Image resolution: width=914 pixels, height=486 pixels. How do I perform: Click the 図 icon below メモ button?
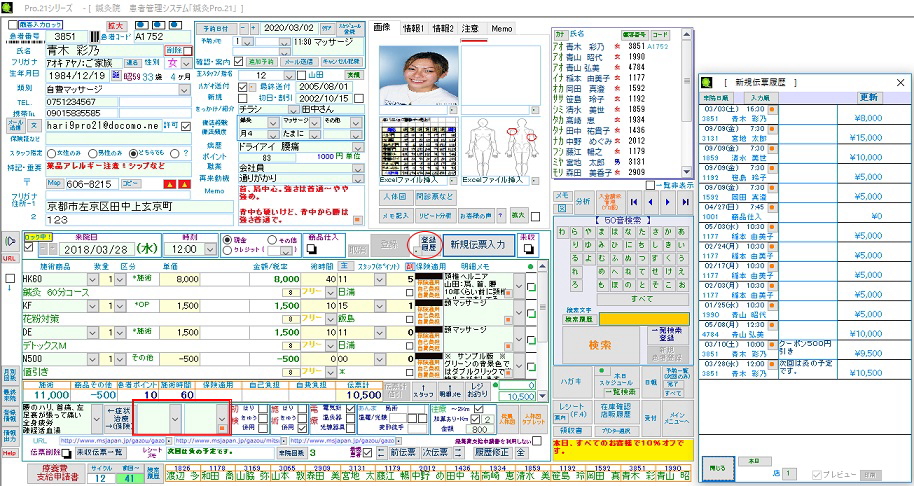tap(561, 207)
